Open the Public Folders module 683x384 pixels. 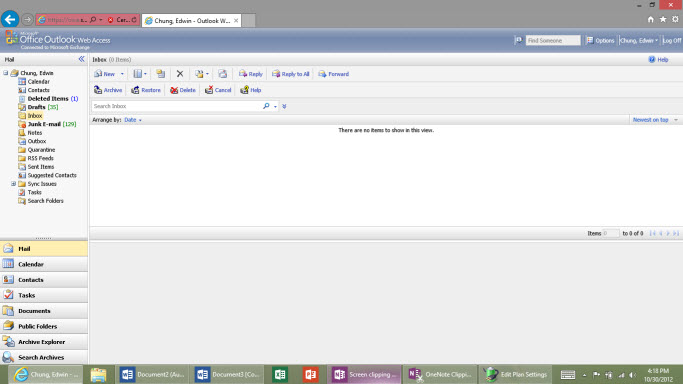coord(44,326)
